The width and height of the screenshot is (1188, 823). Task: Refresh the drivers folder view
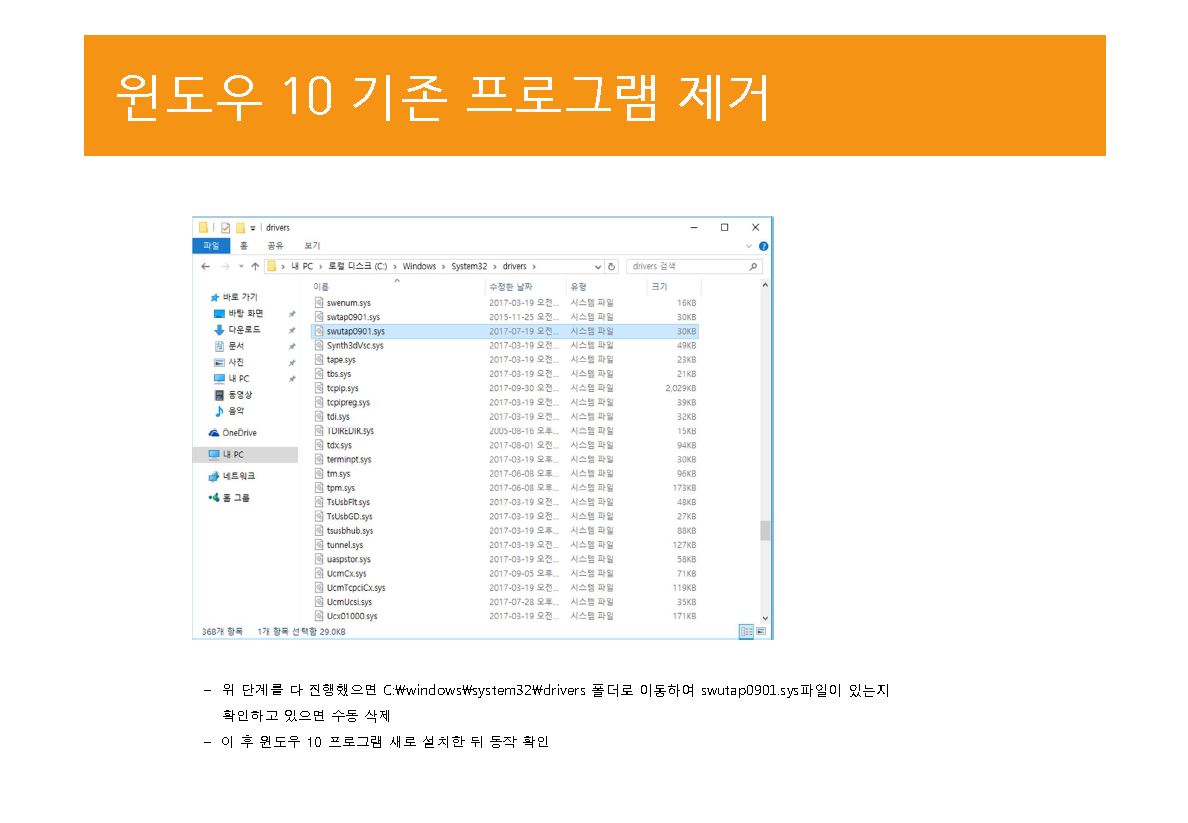[612, 267]
